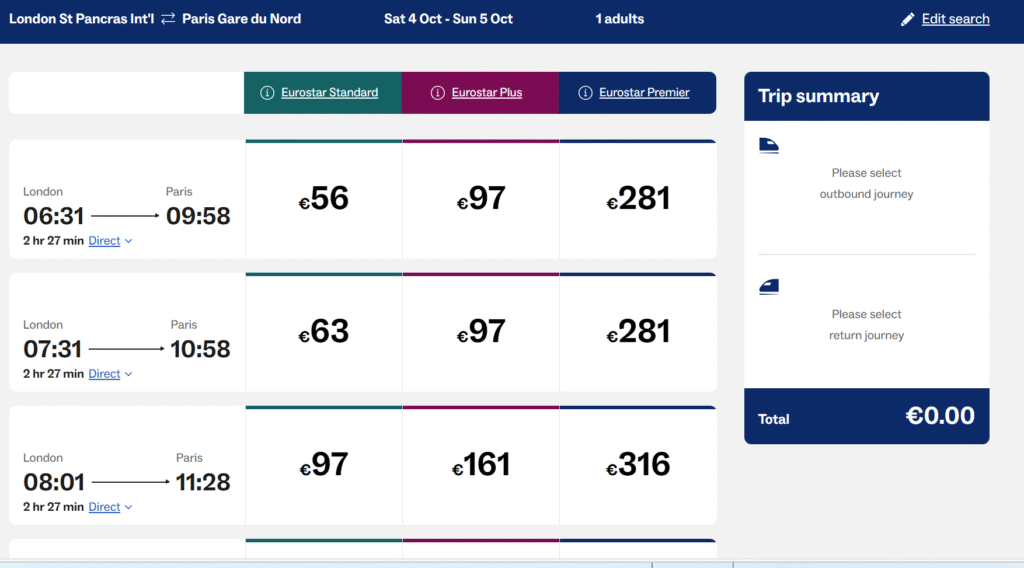Choose the €161 Plus fare for 08:01
The width and height of the screenshot is (1024, 568).
[x=481, y=465]
